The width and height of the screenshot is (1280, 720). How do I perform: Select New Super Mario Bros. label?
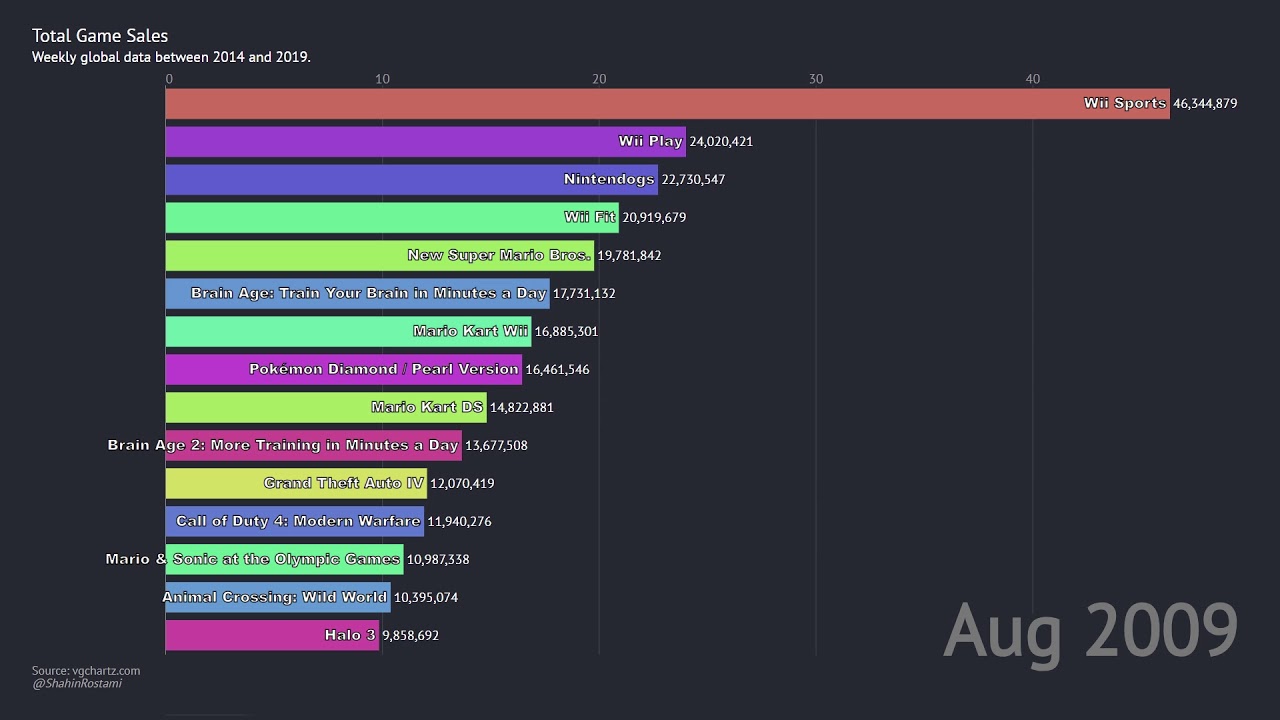click(499, 255)
